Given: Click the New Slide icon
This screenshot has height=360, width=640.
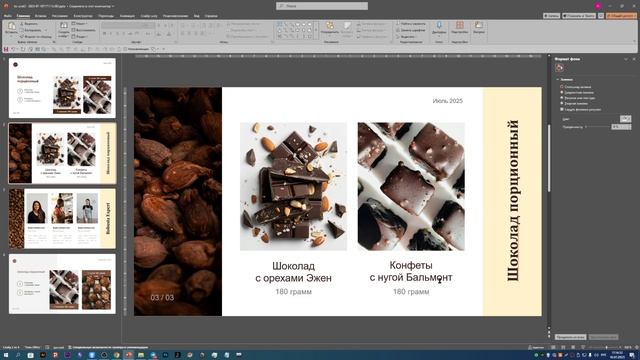Looking at the screenshot, I should point(64,26).
